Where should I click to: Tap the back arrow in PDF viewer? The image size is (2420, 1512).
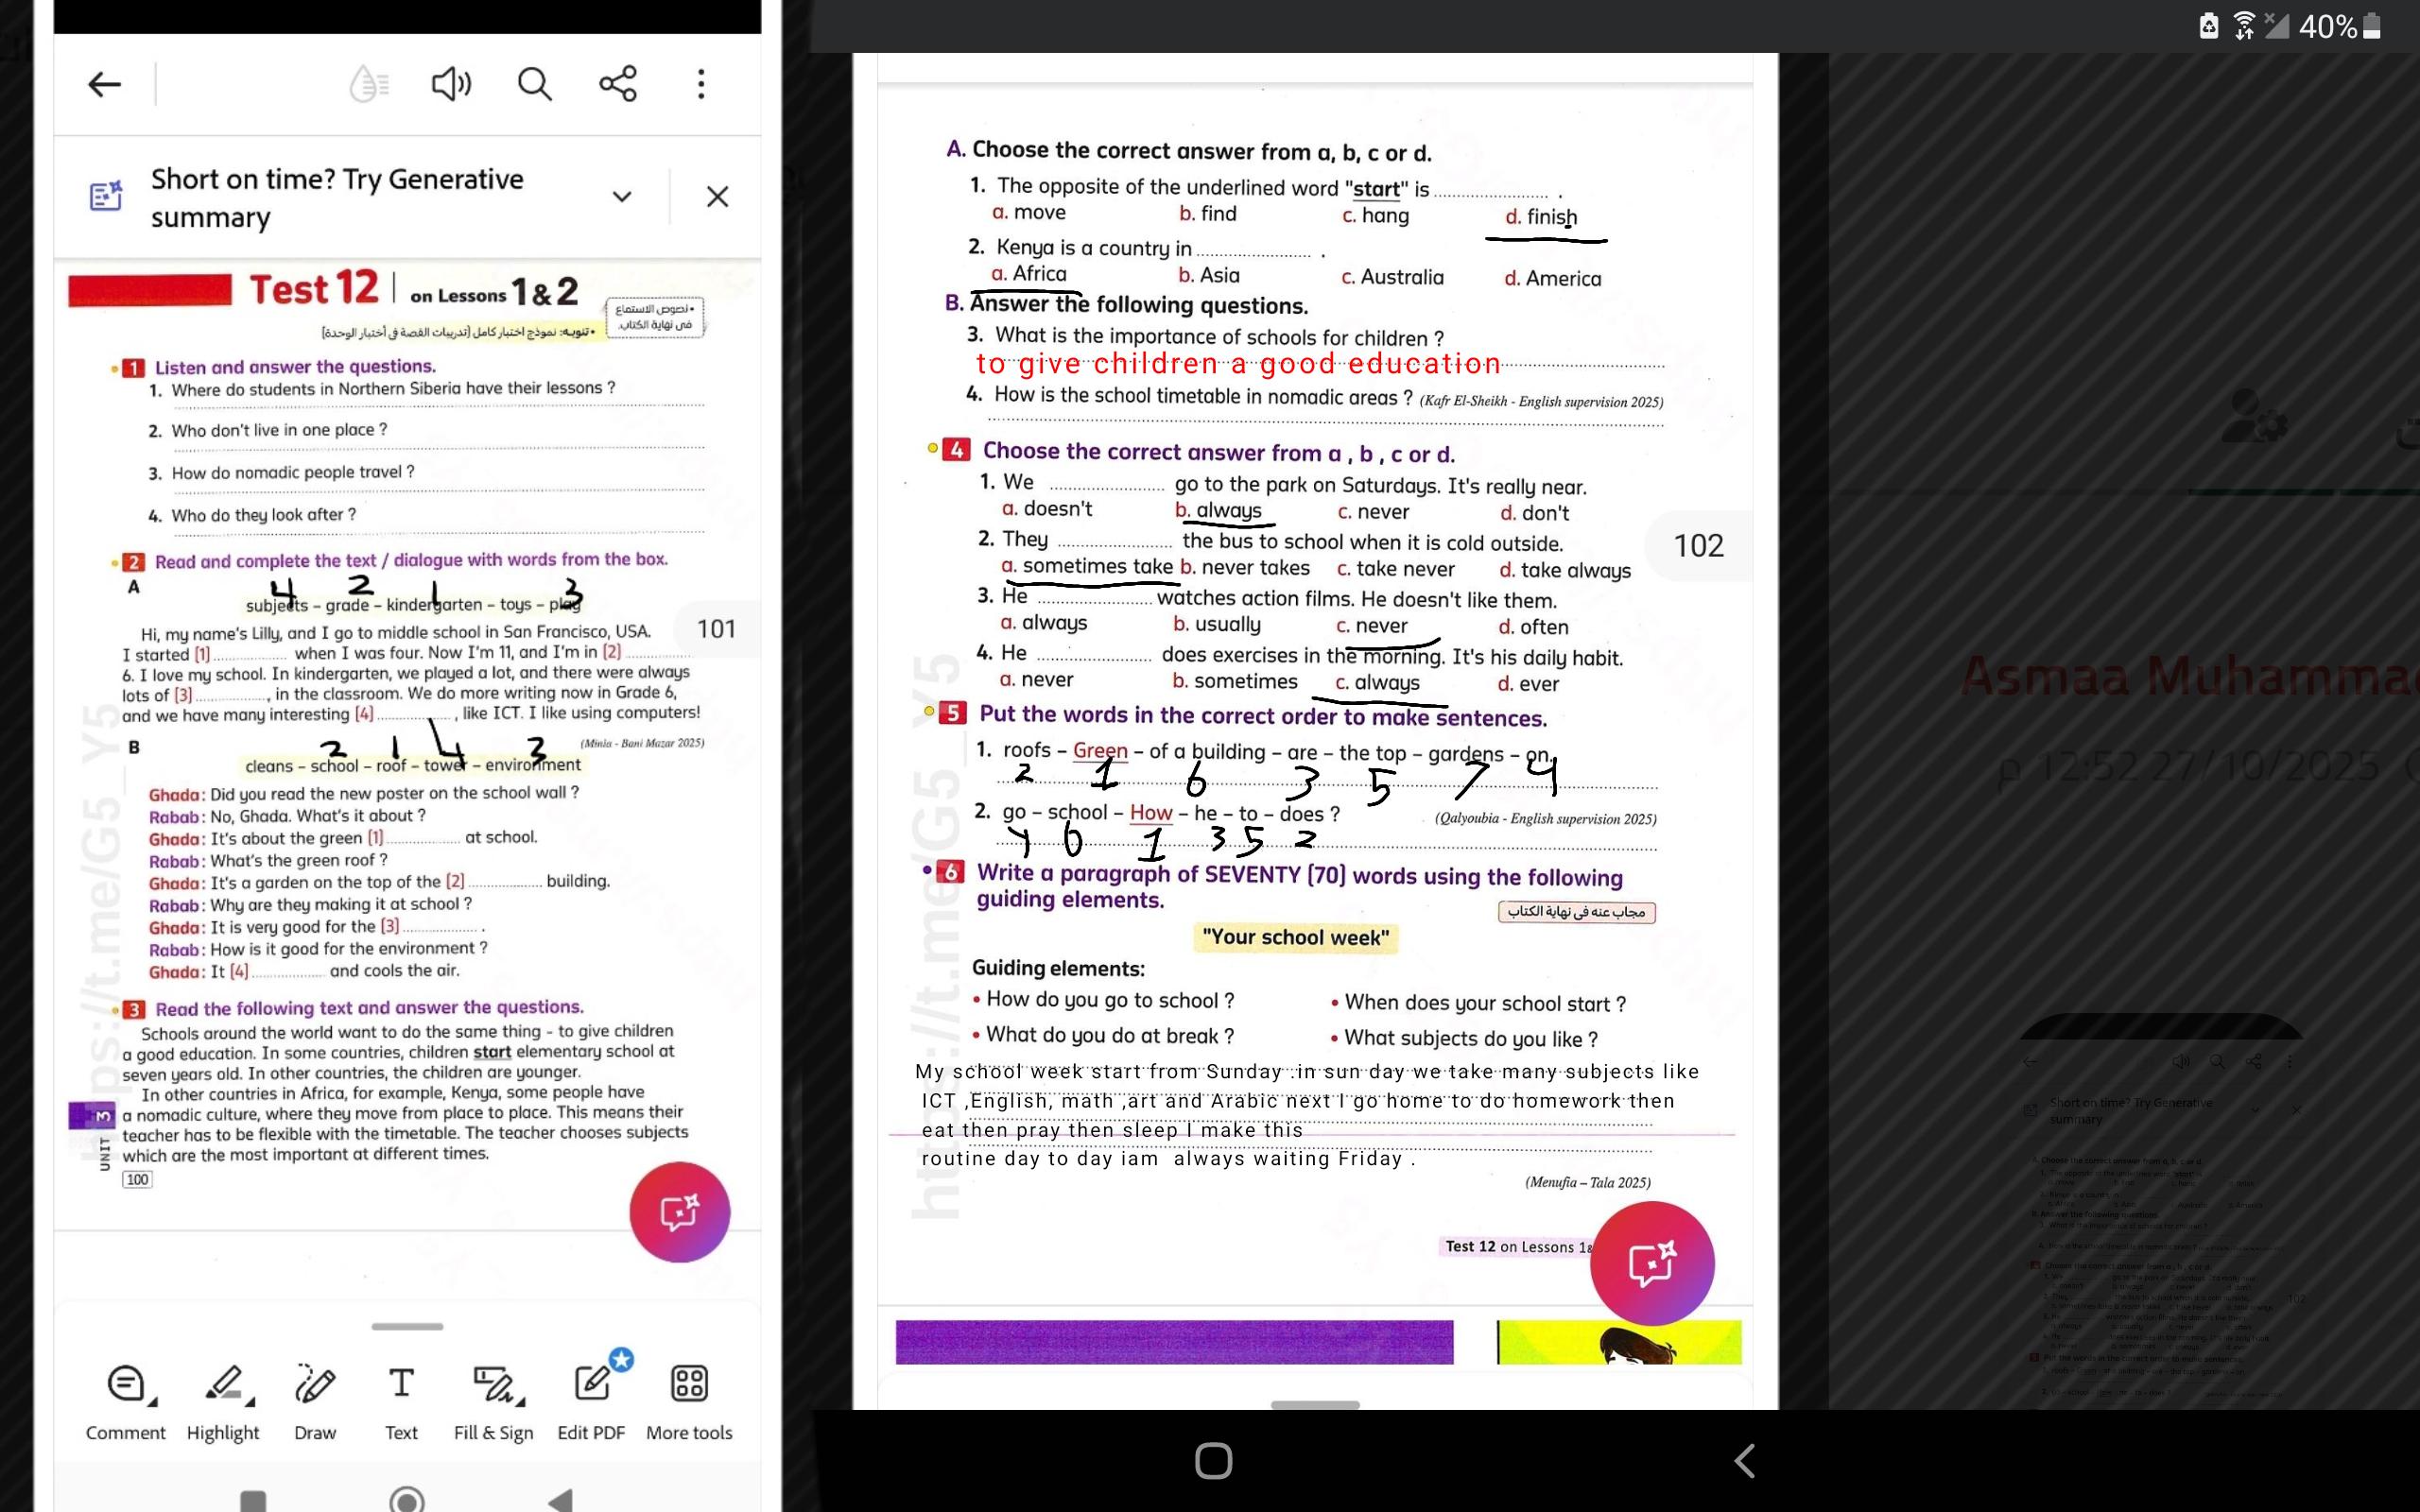104,84
